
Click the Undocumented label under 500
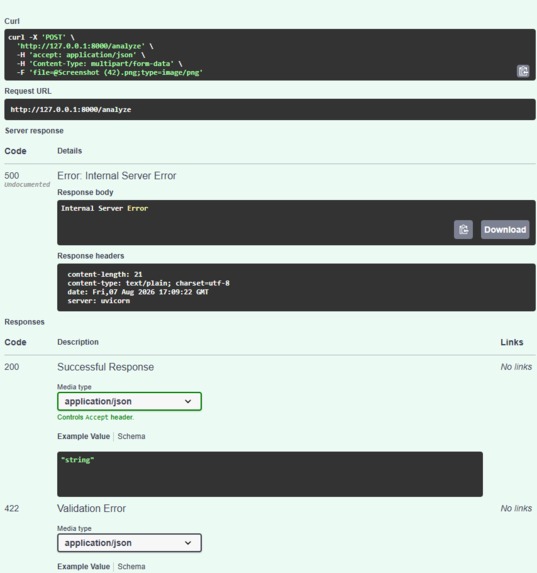point(27,185)
